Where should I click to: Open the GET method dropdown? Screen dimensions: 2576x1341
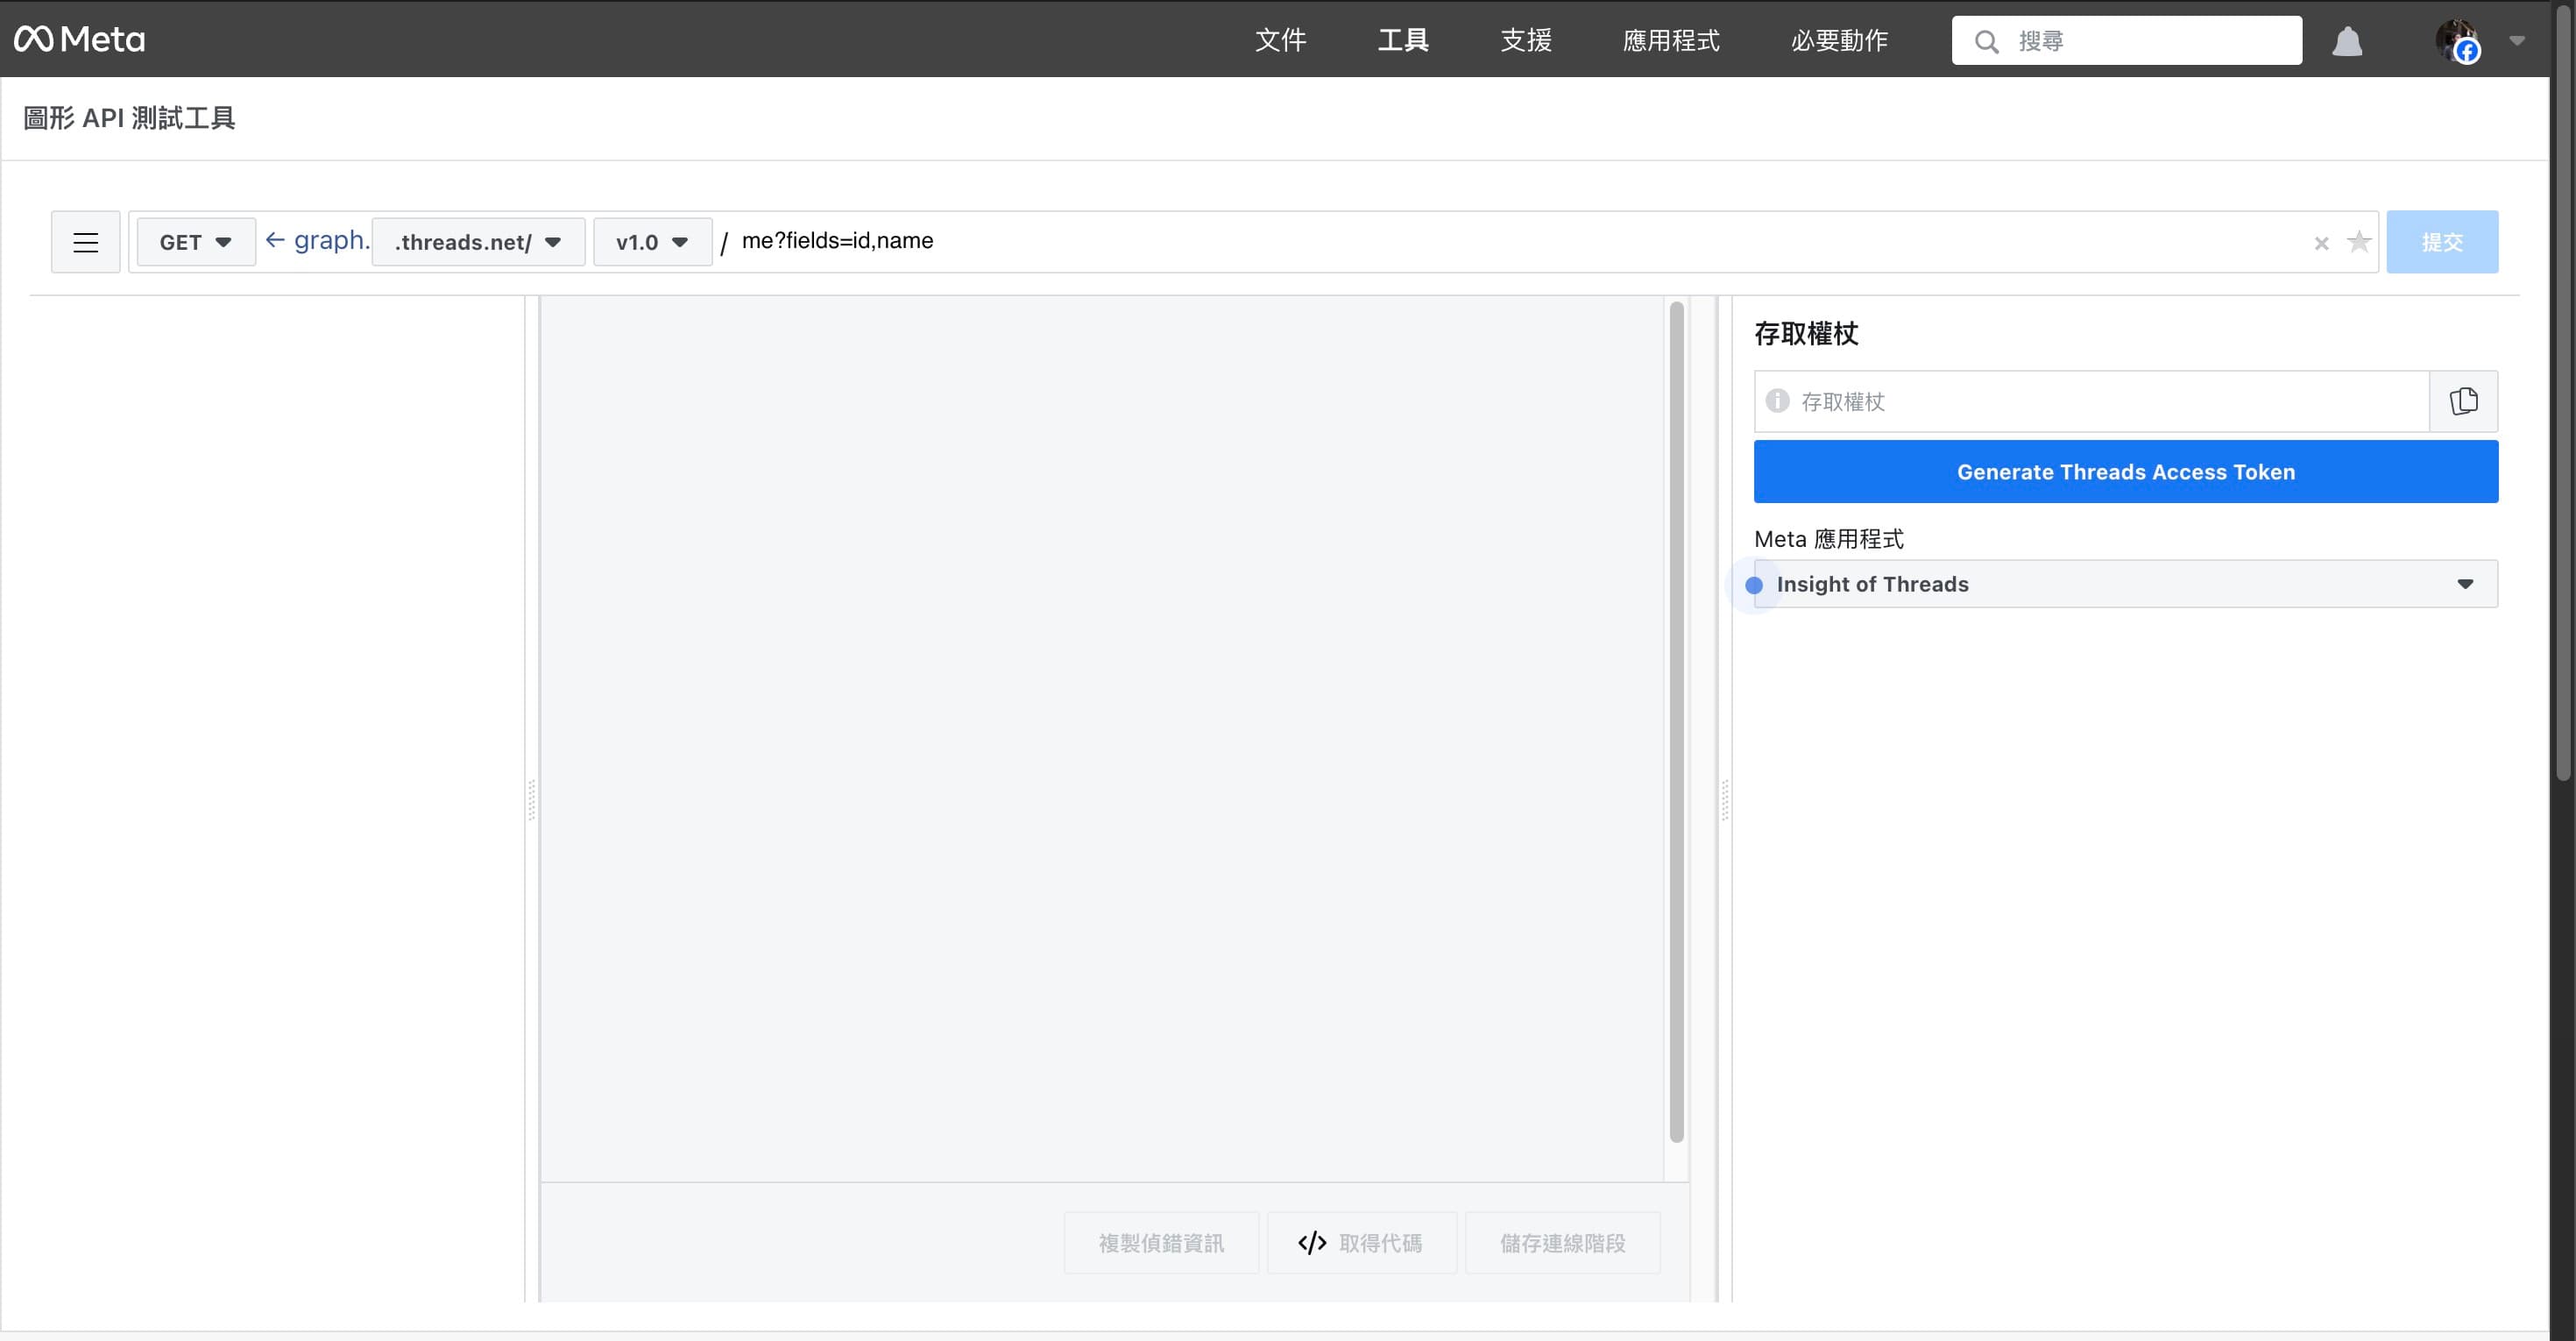pyautogui.click(x=195, y=241)
